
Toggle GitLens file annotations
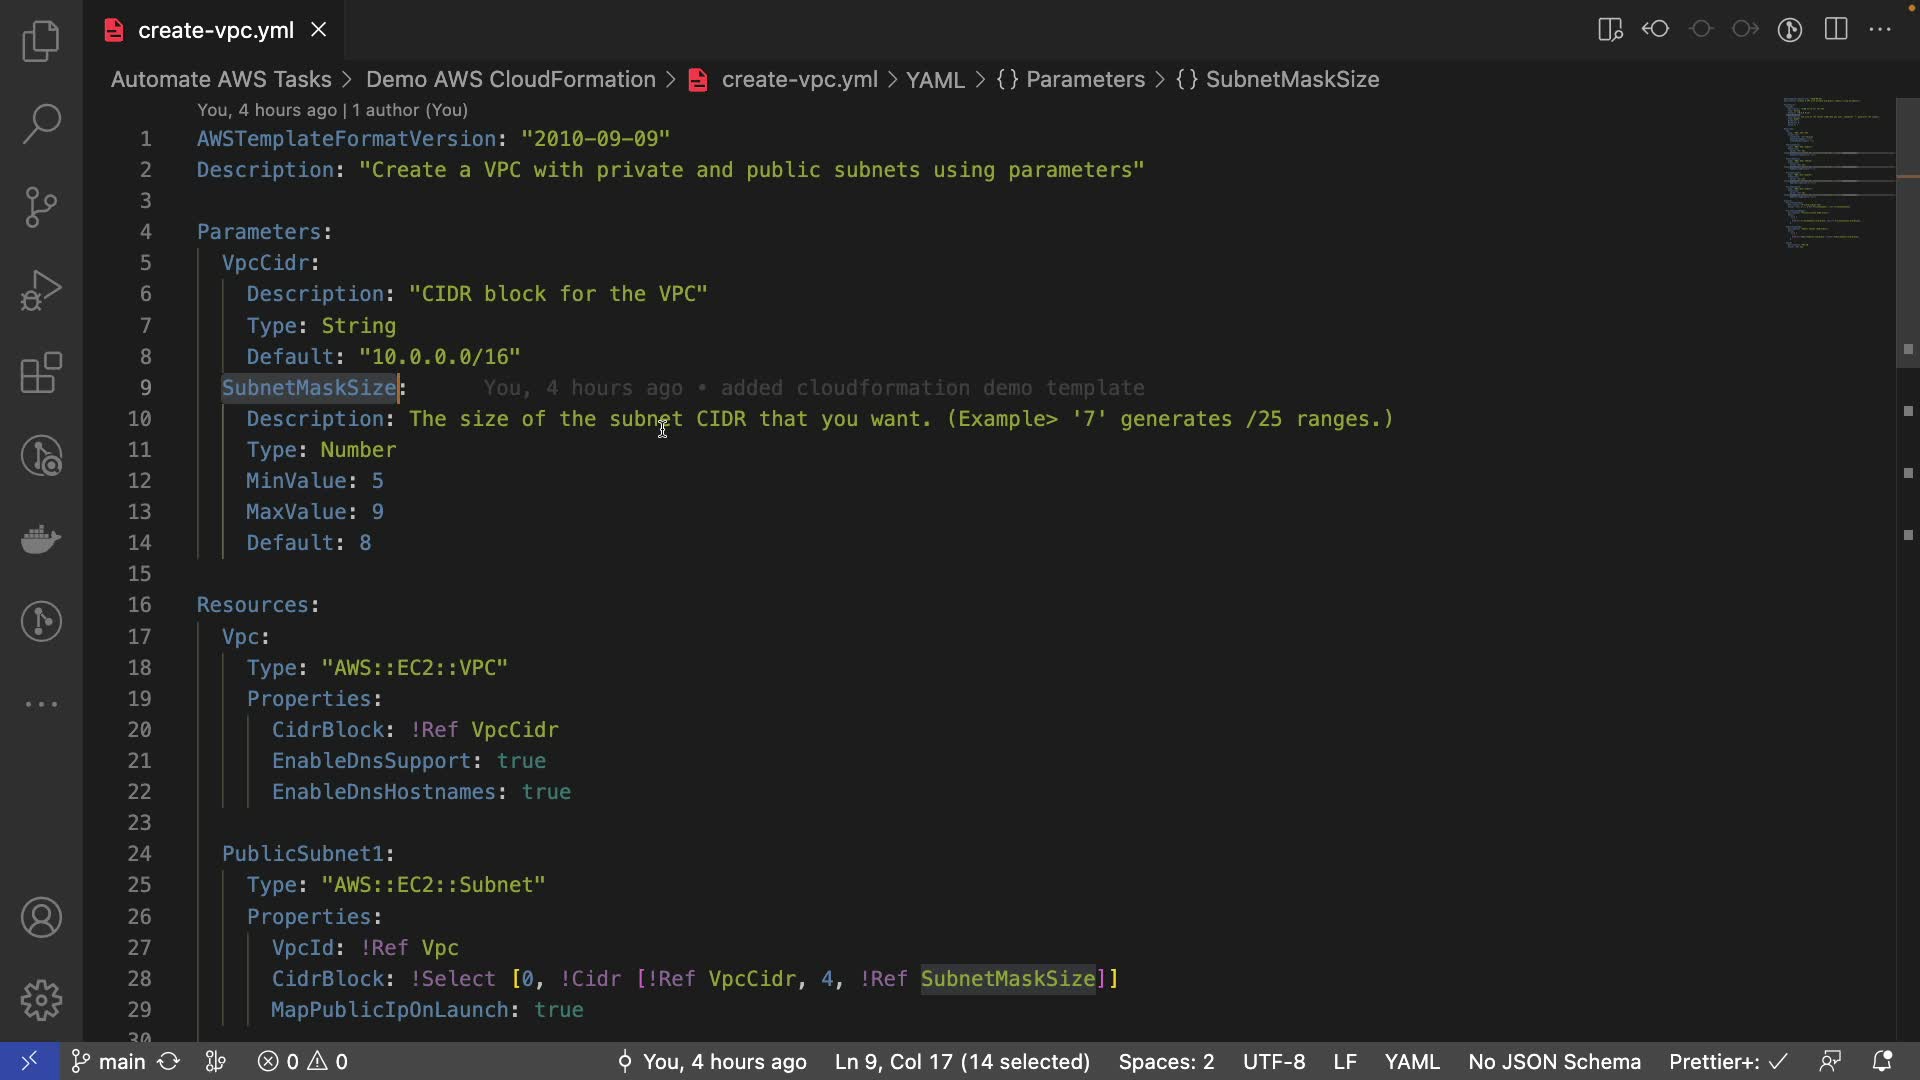click(1790, 30)
